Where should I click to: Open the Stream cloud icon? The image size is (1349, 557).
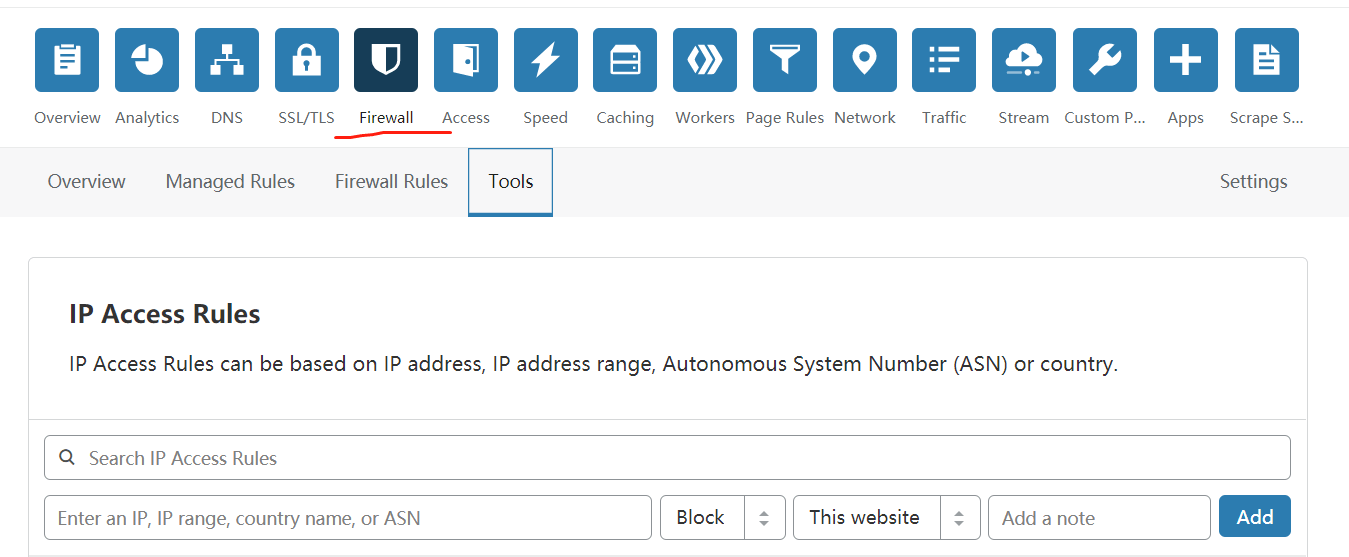pos(1024,60)
